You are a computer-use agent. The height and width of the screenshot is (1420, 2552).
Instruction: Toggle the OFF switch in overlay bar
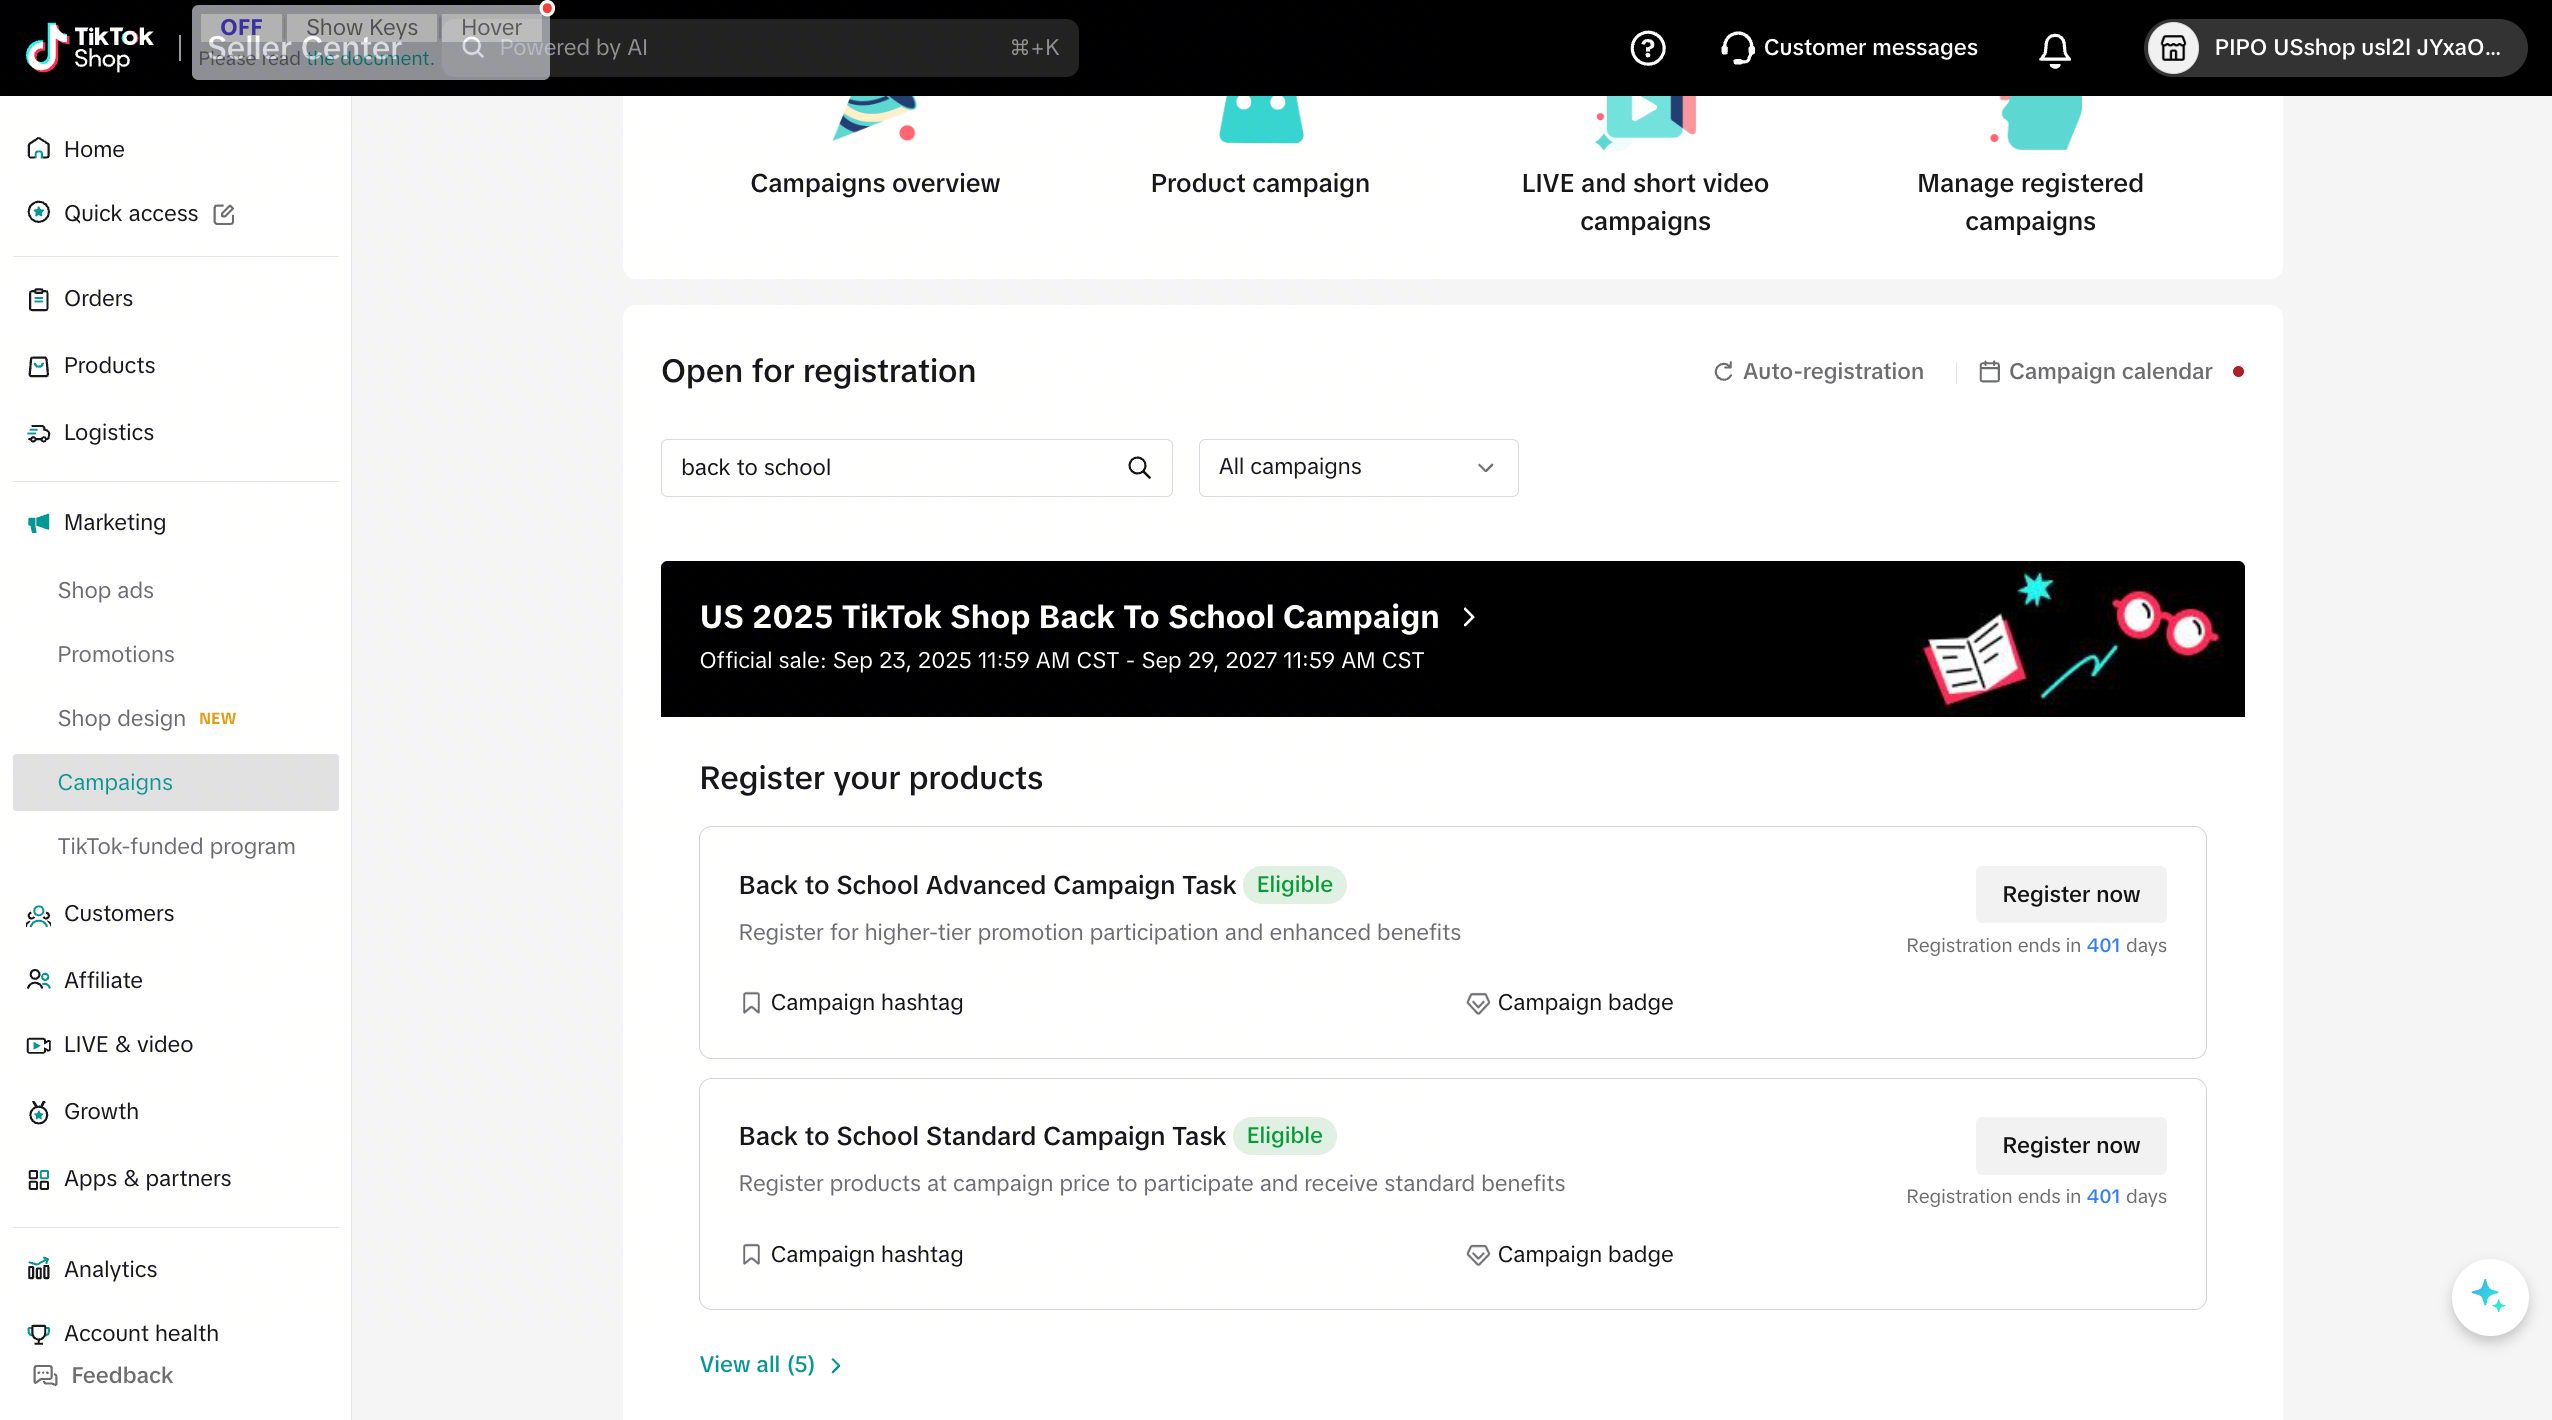pyautogui.click(x=241, y=27)
